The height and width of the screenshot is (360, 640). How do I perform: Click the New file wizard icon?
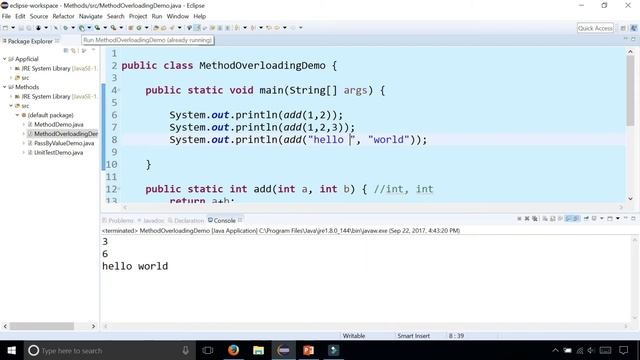coord(6,28)
